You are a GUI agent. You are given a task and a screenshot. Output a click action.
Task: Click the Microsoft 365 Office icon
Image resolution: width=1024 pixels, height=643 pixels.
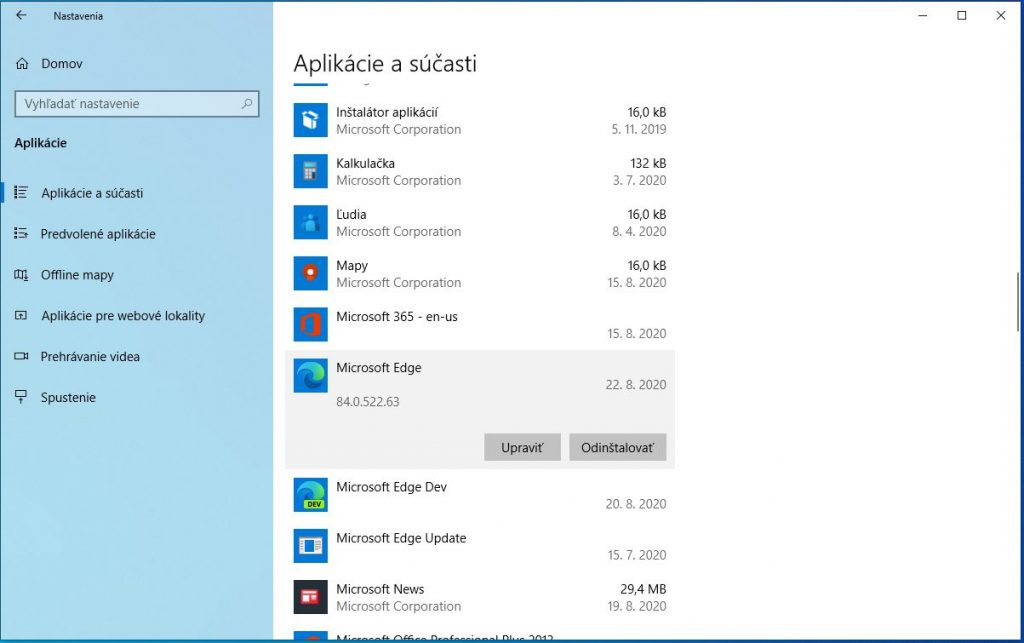(x=310, y=324)
